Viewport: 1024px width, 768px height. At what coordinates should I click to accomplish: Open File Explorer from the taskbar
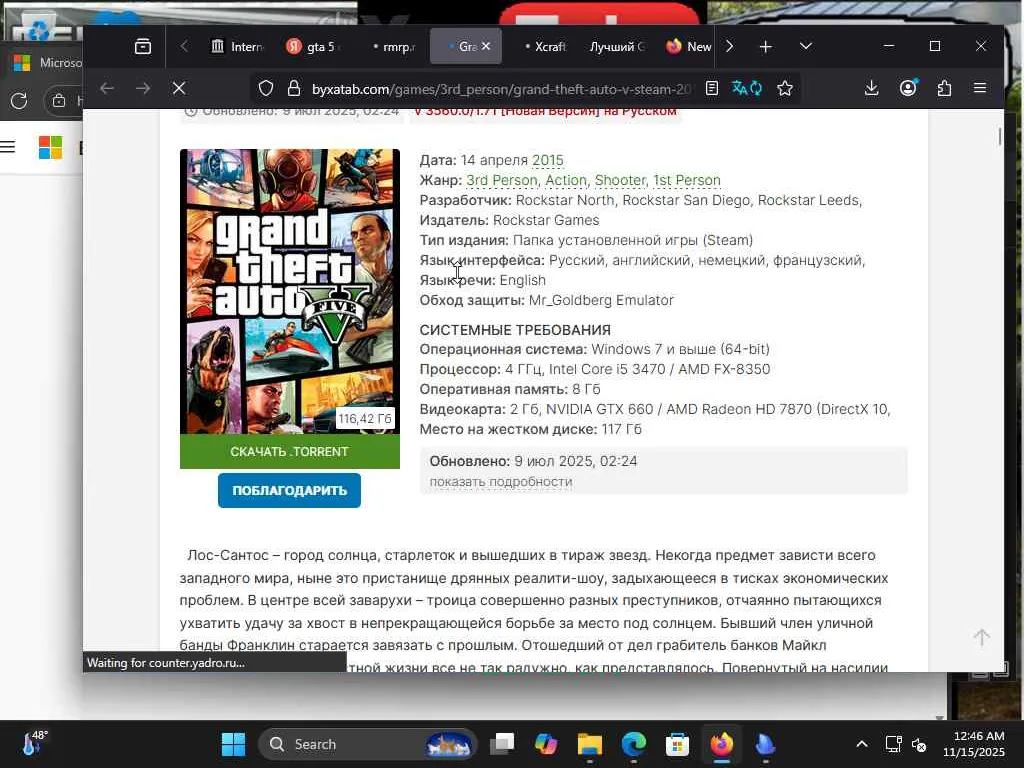point(590,744)
